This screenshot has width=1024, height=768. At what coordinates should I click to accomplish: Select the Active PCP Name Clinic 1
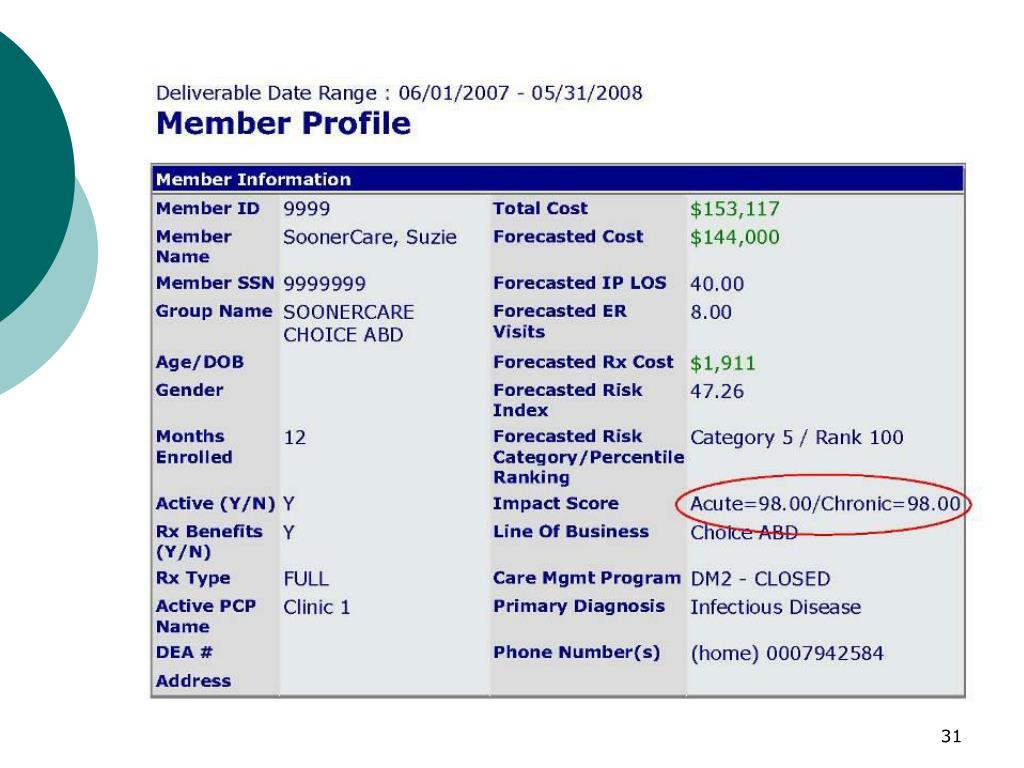[x=317, y=607]
